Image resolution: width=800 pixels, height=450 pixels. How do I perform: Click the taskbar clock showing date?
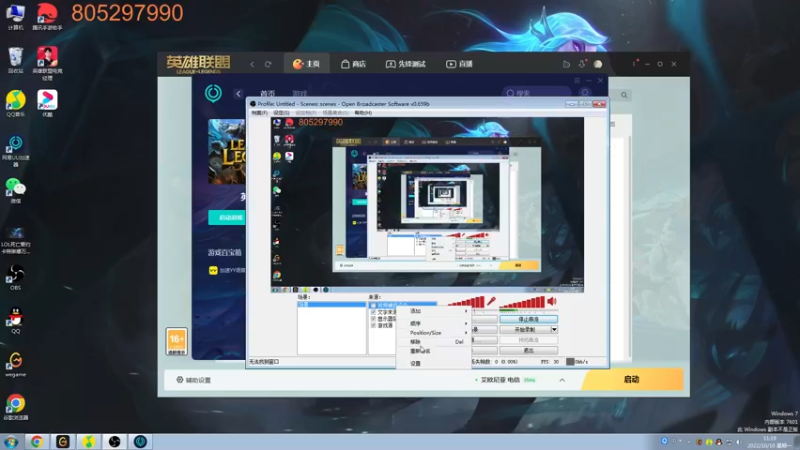click(x=770, y=442)
